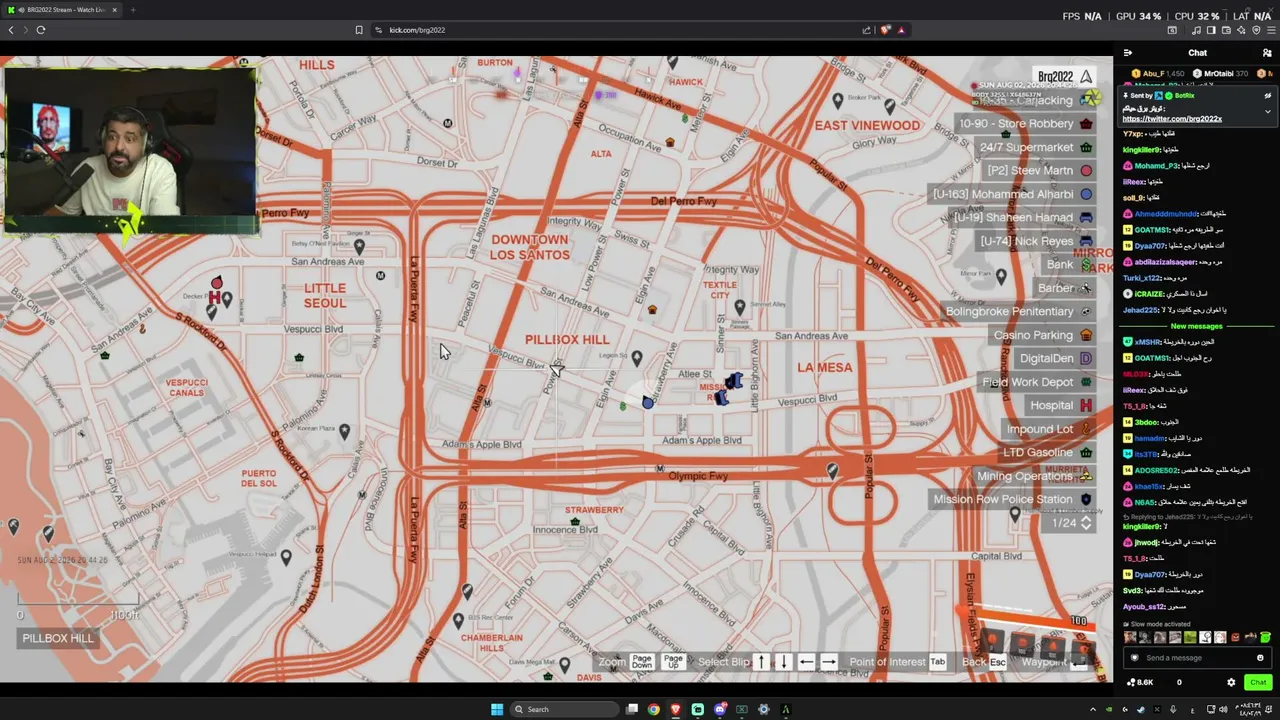Open the Chat header tab

[1197, 53]
